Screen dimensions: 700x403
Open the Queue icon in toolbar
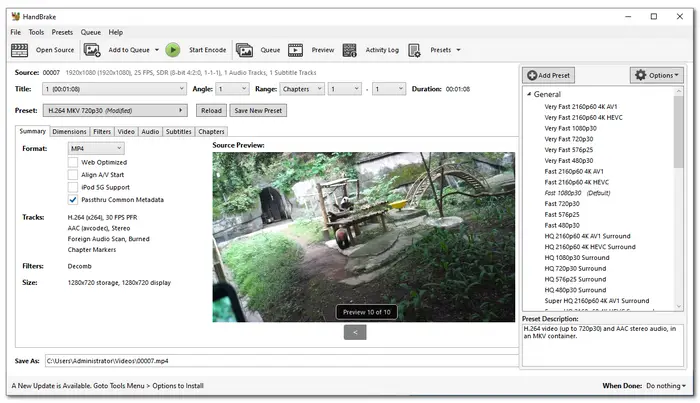(x=245, y=50)
